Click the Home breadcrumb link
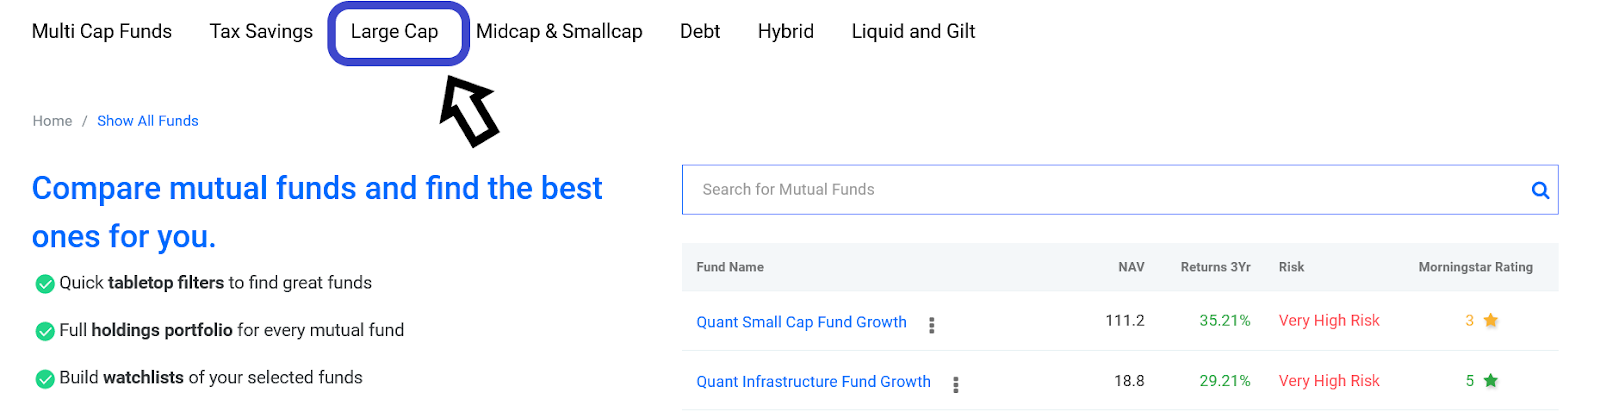 [x=52, y=121]
